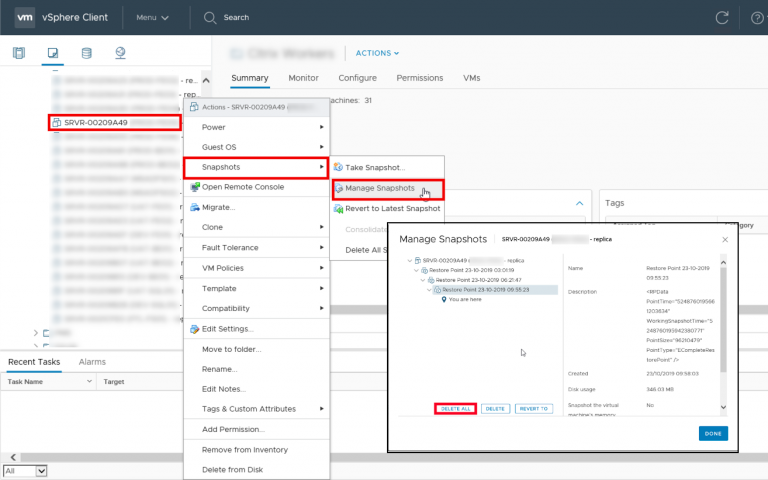The image size is (768, 480).
Task: Expand the Clone submenu
Action: (256, 227)
